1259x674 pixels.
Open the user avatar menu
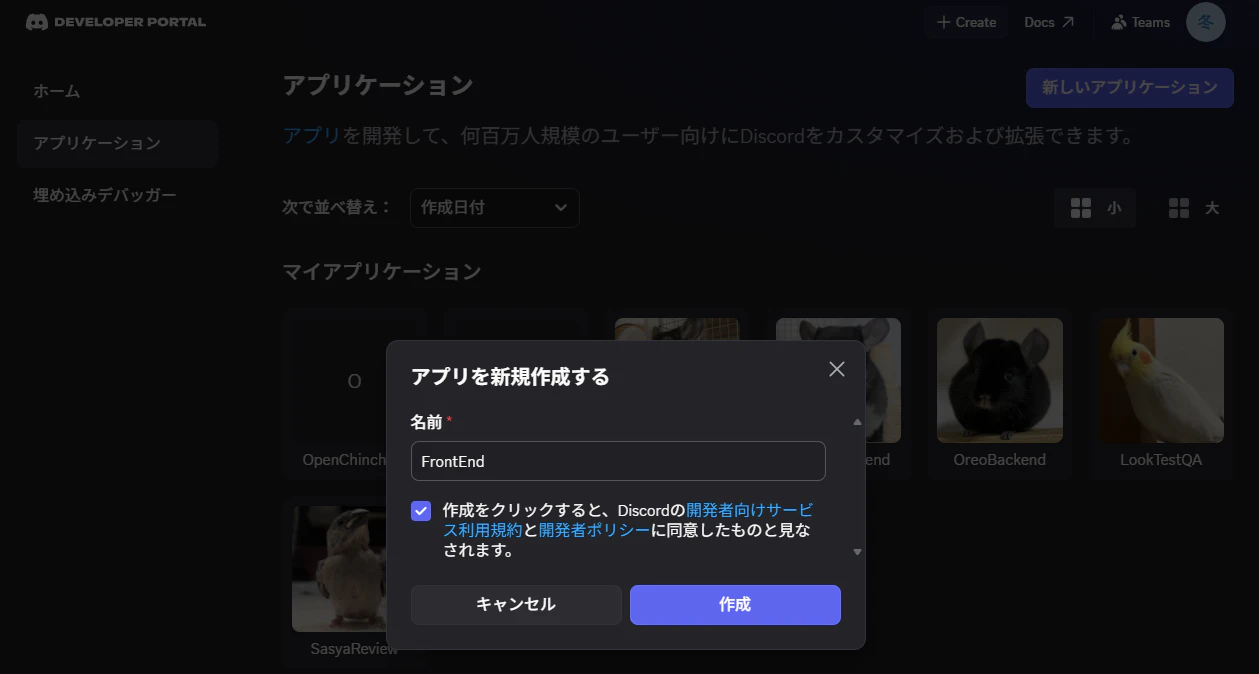tap(1205, 22)
